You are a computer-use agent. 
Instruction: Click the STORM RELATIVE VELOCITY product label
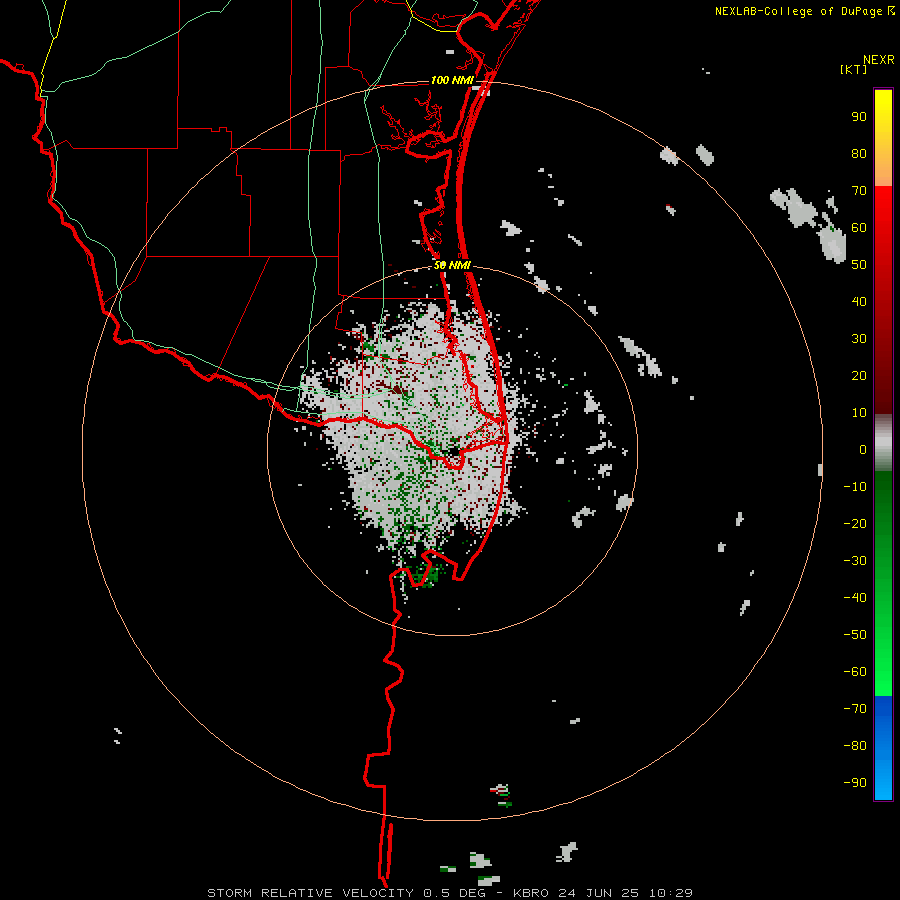(x=310, y=893)
